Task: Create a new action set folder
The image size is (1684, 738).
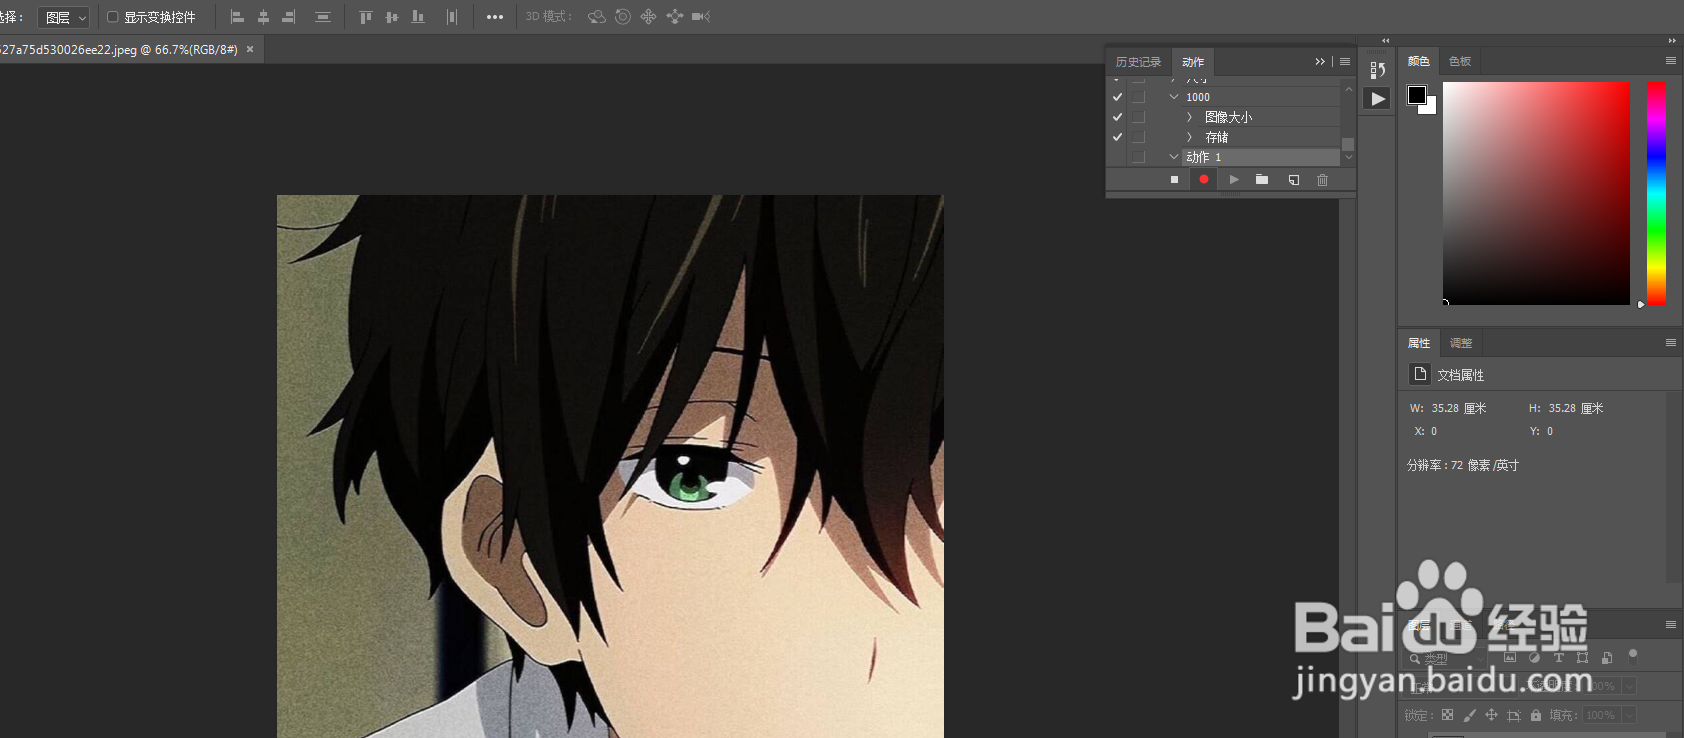Action: coord(1262,180)
